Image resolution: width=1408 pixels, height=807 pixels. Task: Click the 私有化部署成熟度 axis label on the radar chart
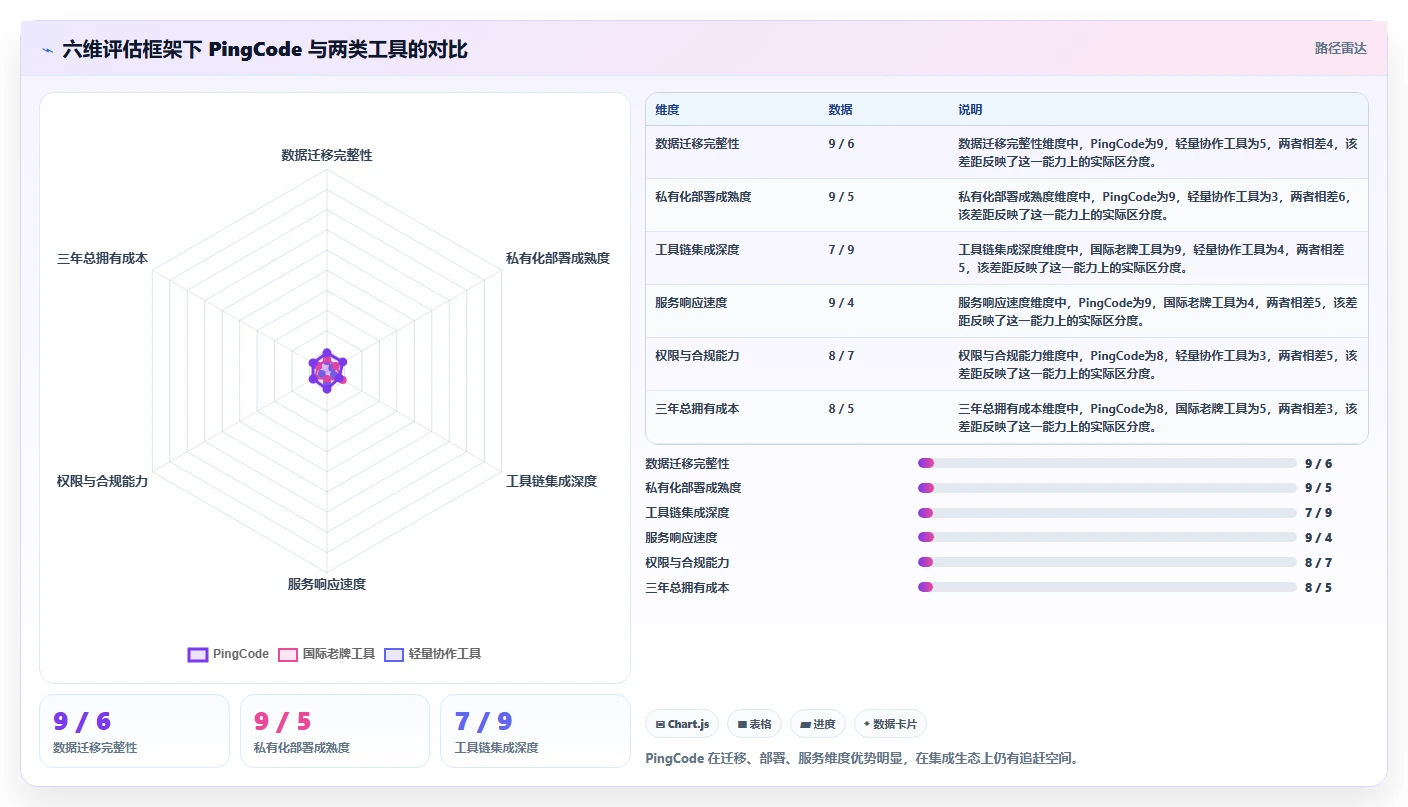[x=558, y=258]
